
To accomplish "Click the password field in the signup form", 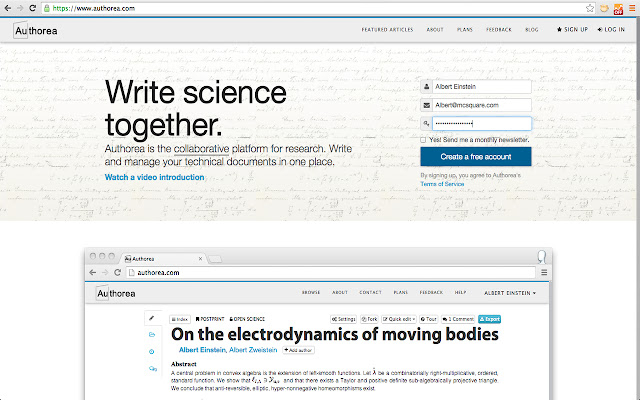I will 482,124.
